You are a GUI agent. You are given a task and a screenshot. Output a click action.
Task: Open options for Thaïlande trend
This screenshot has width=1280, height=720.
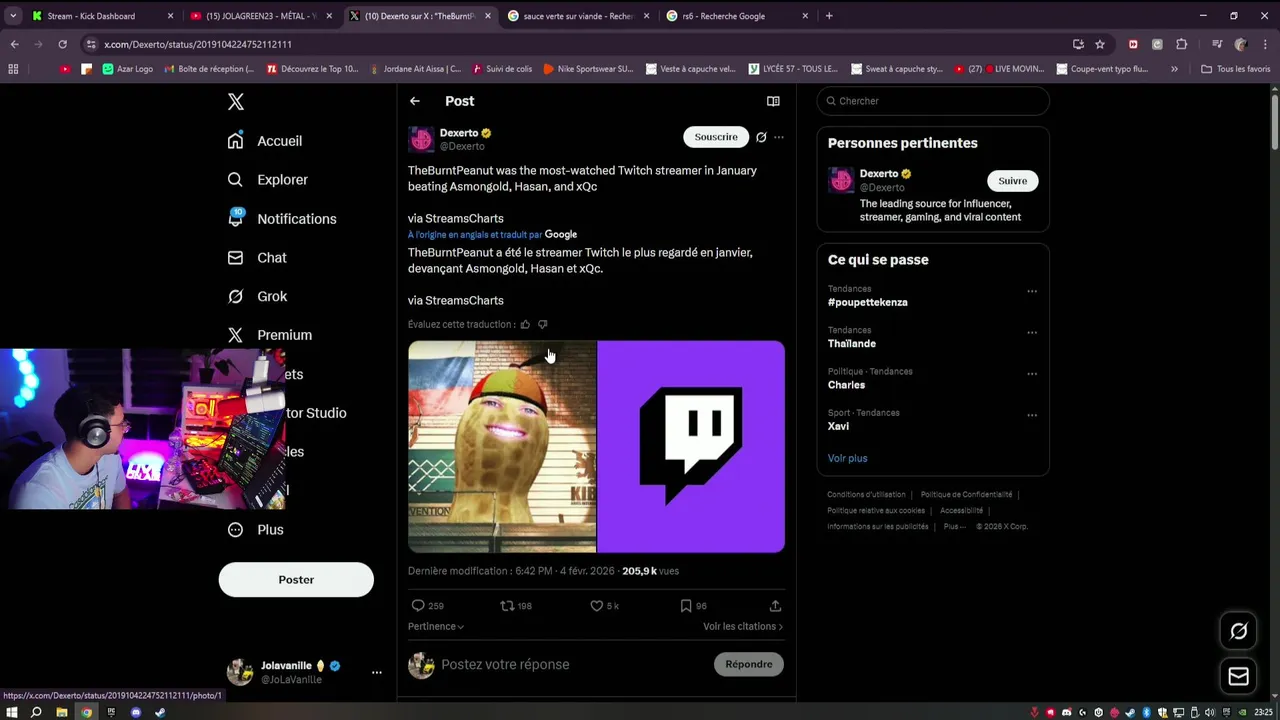pos(1032,333)
